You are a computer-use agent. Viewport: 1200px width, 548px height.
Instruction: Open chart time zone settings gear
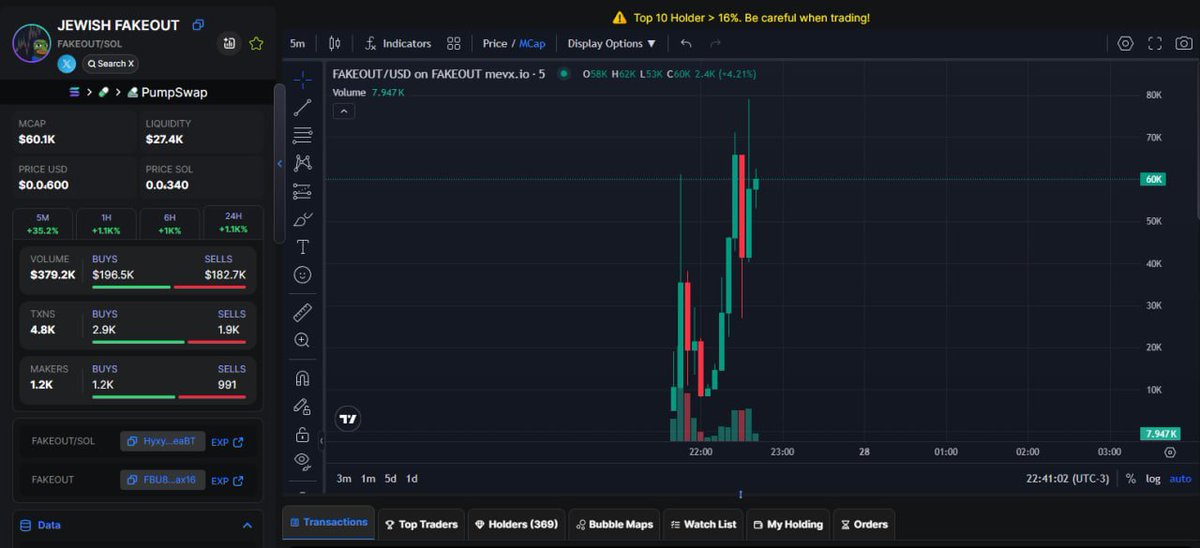(x=1170, y=452)
